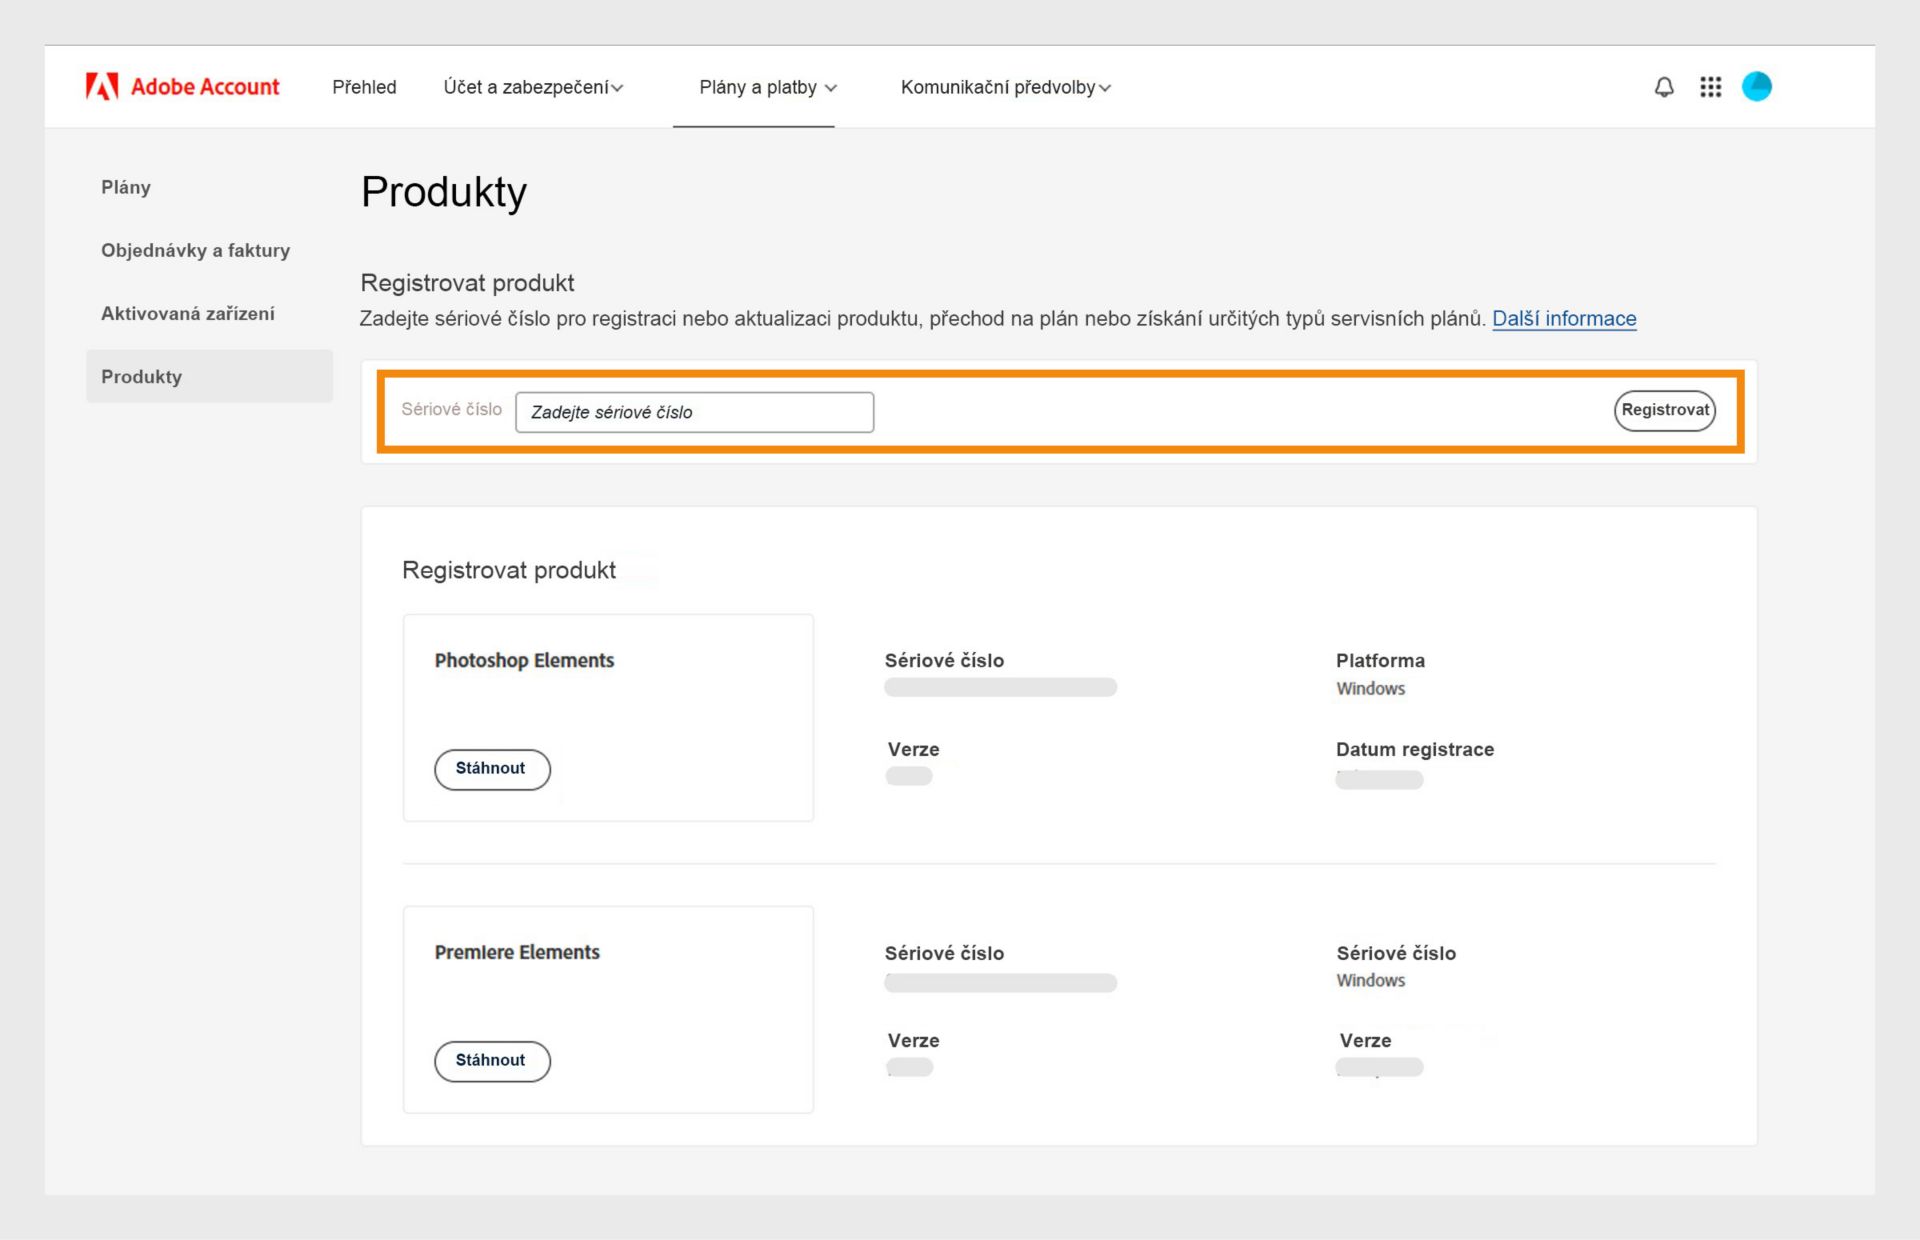Open the apps grid icon
Image resolution: width=1920 pixels, height=1240 pixels.
(x=1710, y=87)
